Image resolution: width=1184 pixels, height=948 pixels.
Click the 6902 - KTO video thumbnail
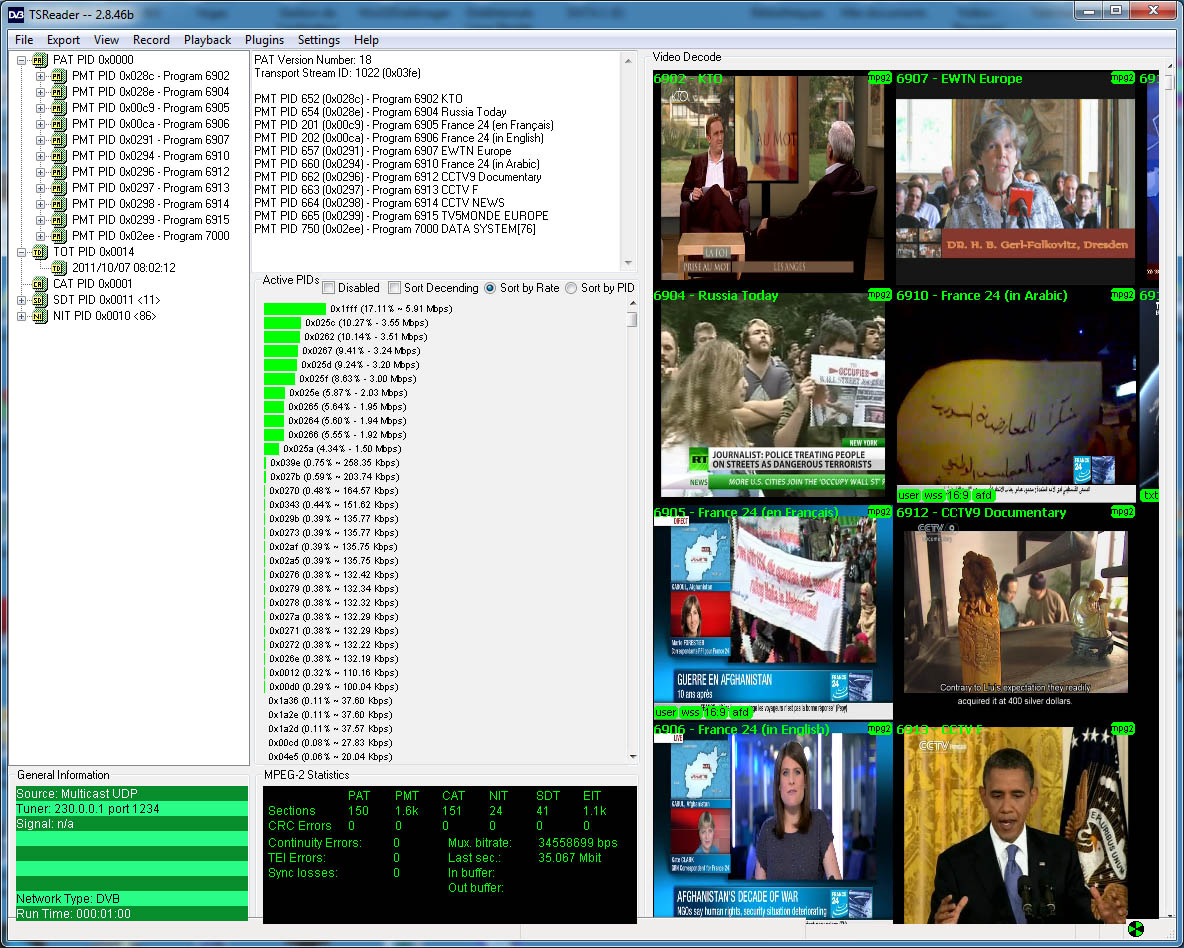click(772, 177)
